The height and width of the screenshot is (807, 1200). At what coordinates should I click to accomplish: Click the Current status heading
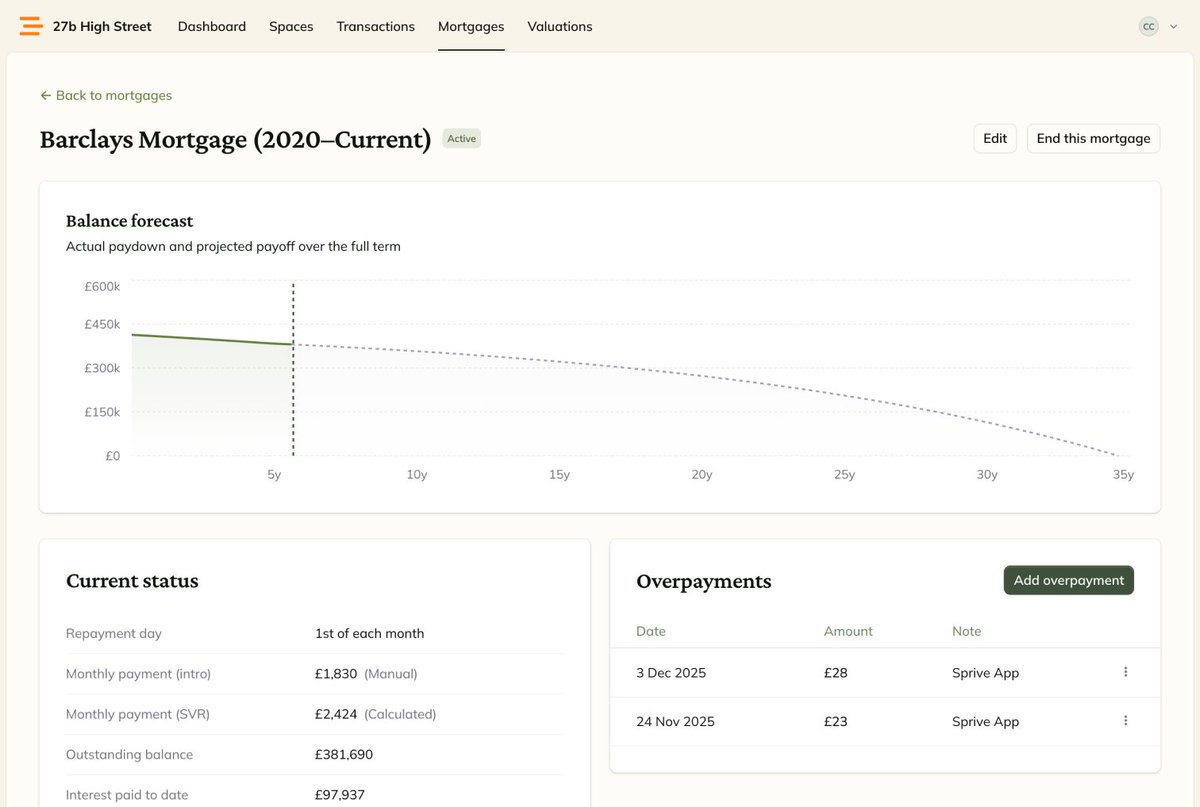point(132,581)
